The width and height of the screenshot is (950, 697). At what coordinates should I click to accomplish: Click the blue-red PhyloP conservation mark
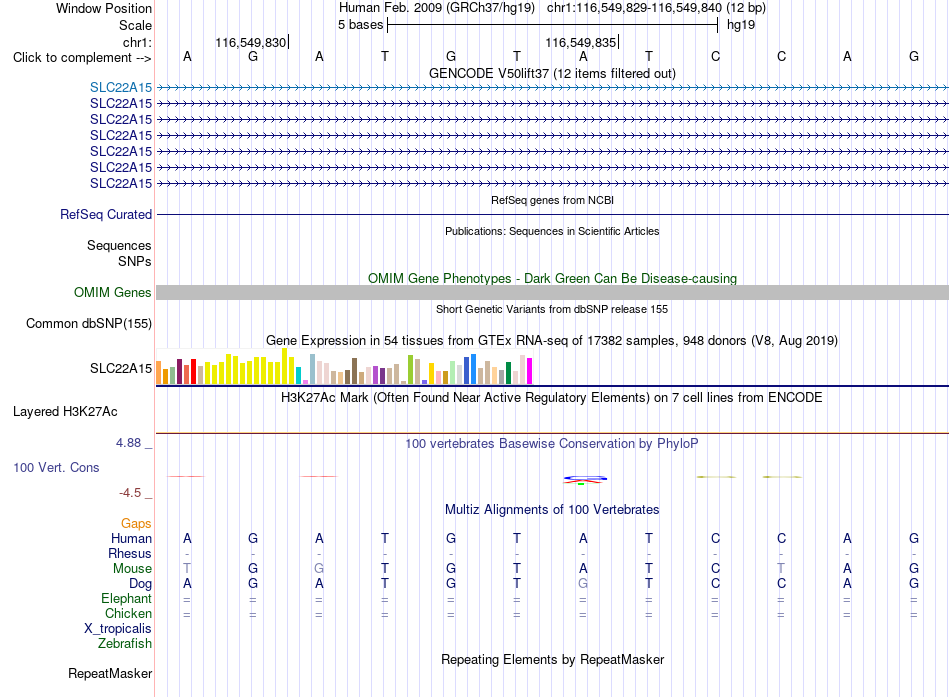click(x=585, y=480)
